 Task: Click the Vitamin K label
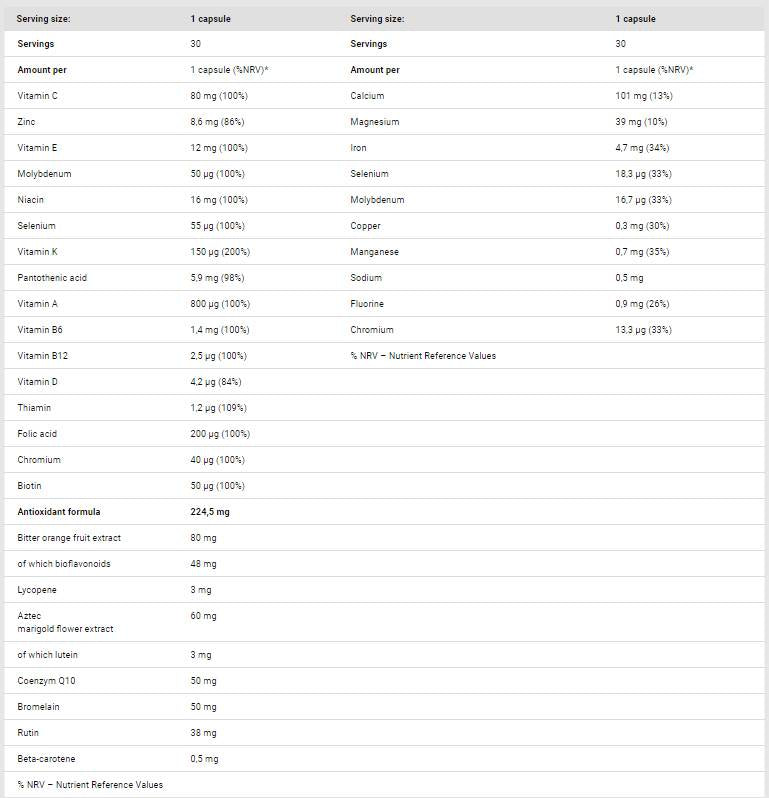coord(39,252)
